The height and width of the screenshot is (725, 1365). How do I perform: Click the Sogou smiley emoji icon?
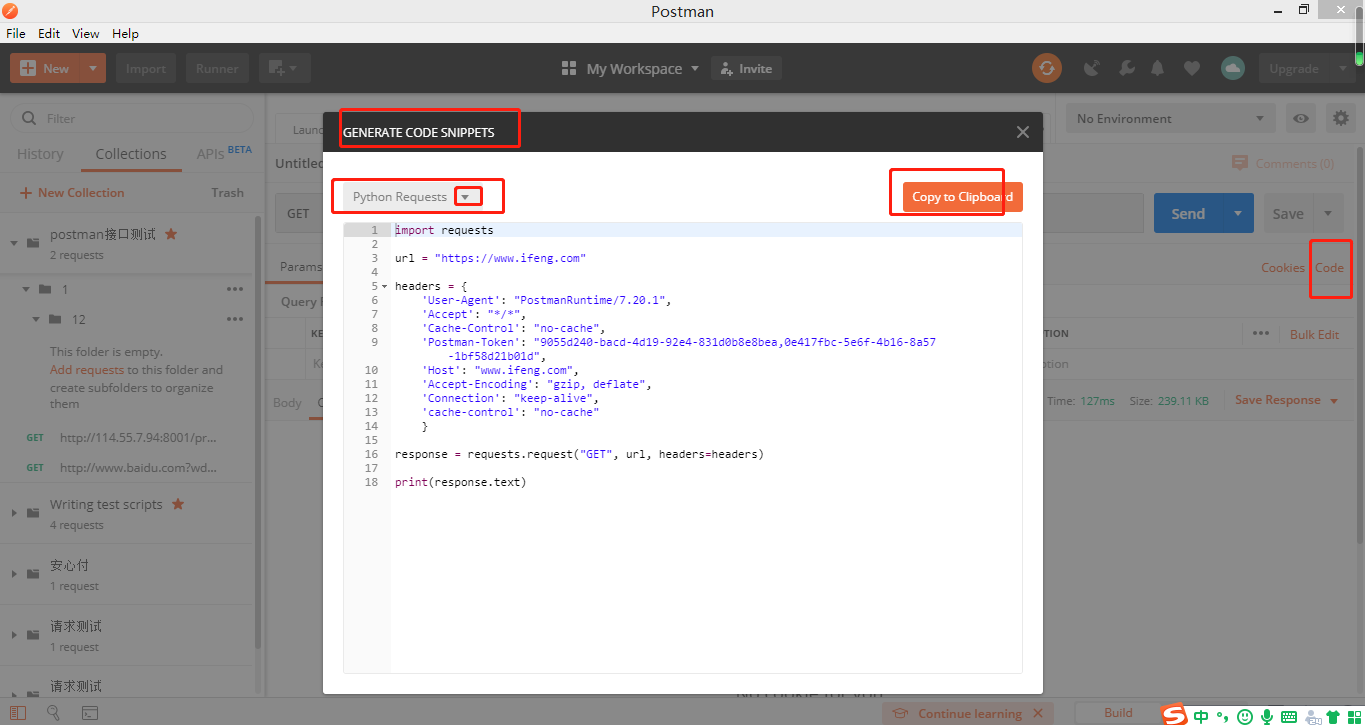[1244, 716]
